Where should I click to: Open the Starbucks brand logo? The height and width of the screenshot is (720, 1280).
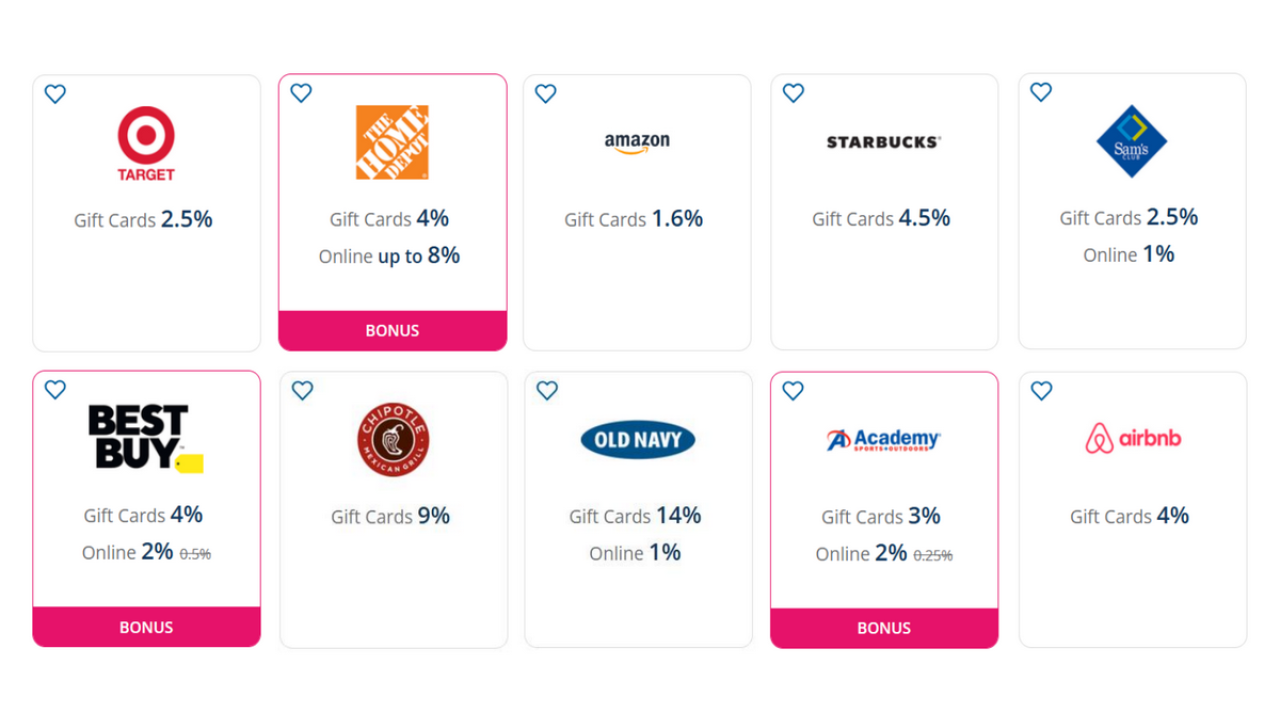tap(884, 142)
